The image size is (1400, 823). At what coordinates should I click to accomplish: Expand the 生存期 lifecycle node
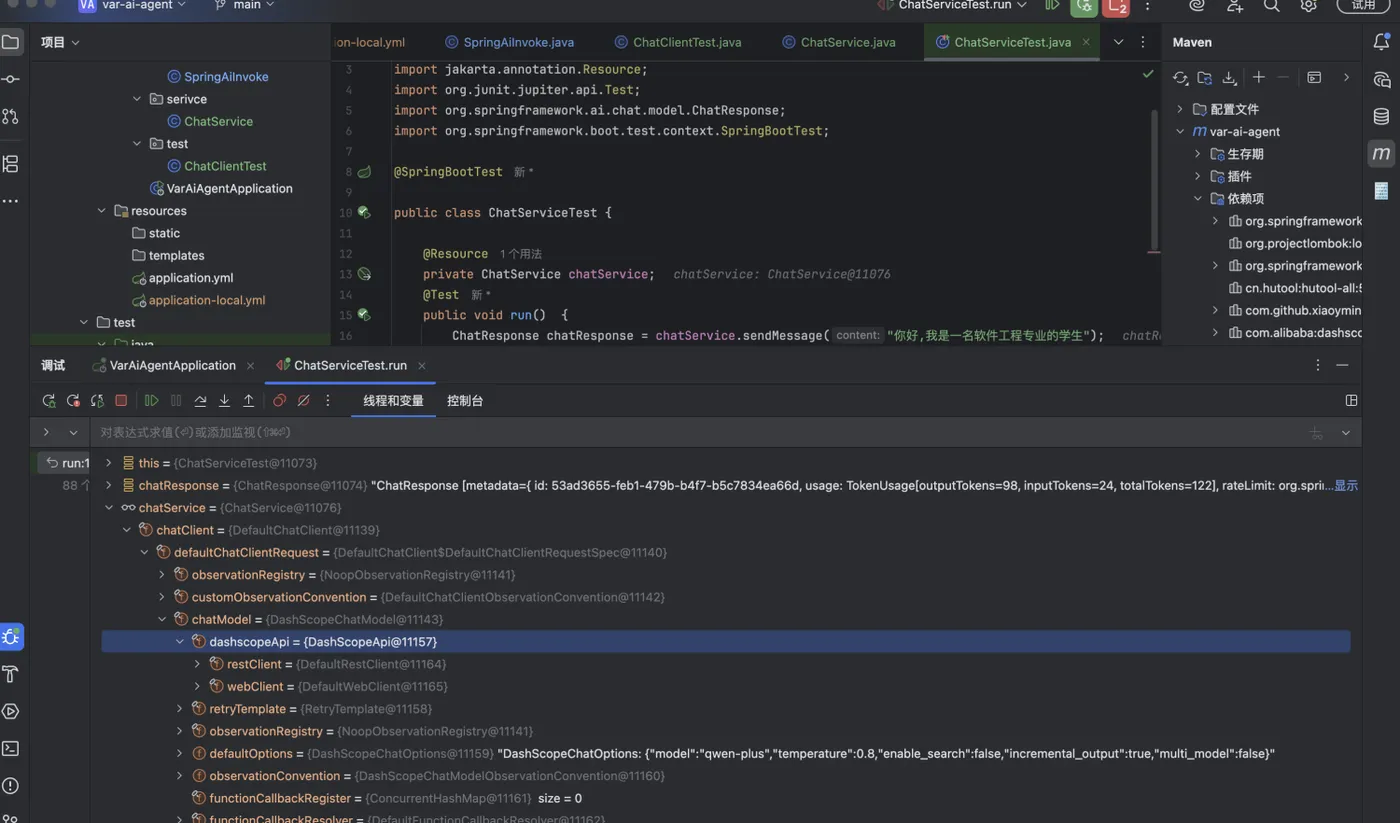coord(1198,154)
